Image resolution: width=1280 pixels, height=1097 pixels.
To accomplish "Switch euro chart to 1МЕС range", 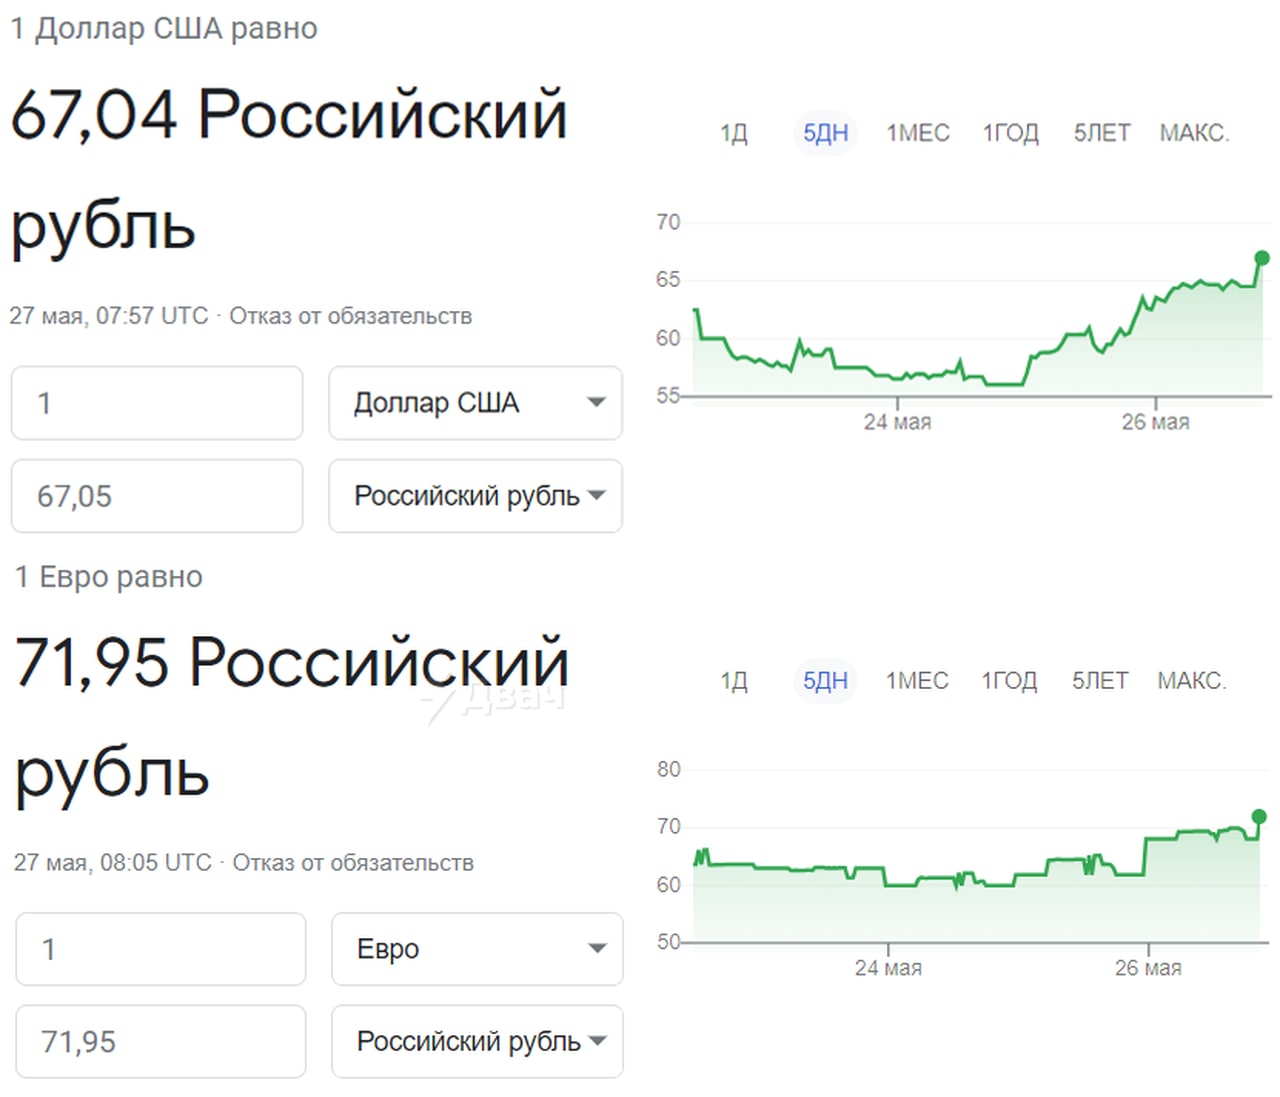I will [916, 681].
